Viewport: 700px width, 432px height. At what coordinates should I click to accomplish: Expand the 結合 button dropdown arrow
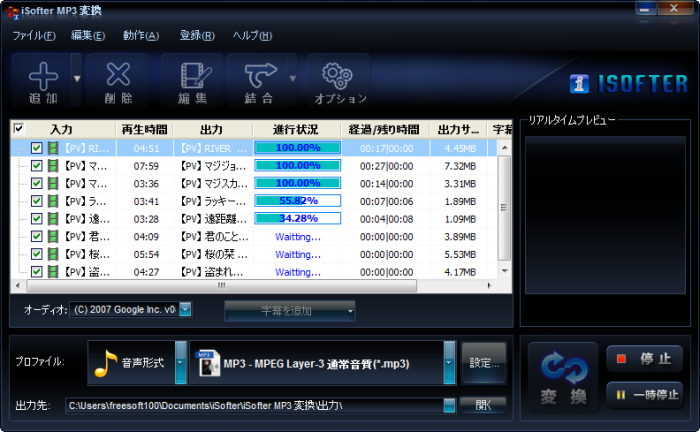(292, 79)
